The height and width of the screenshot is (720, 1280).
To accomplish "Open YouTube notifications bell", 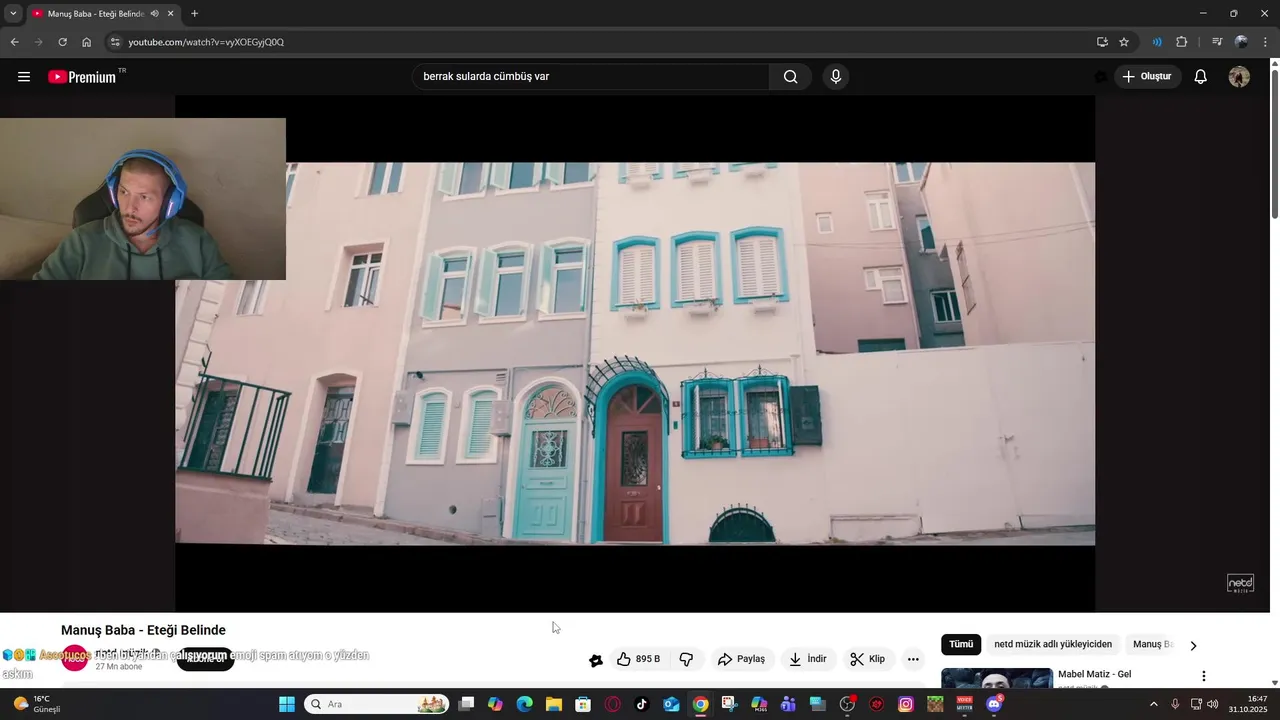I will coord(1201,77).
